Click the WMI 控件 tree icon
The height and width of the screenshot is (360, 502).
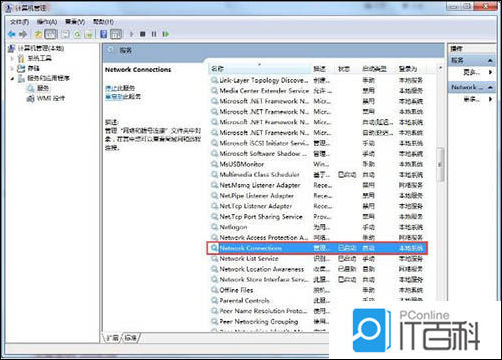[x=31, y=98]
